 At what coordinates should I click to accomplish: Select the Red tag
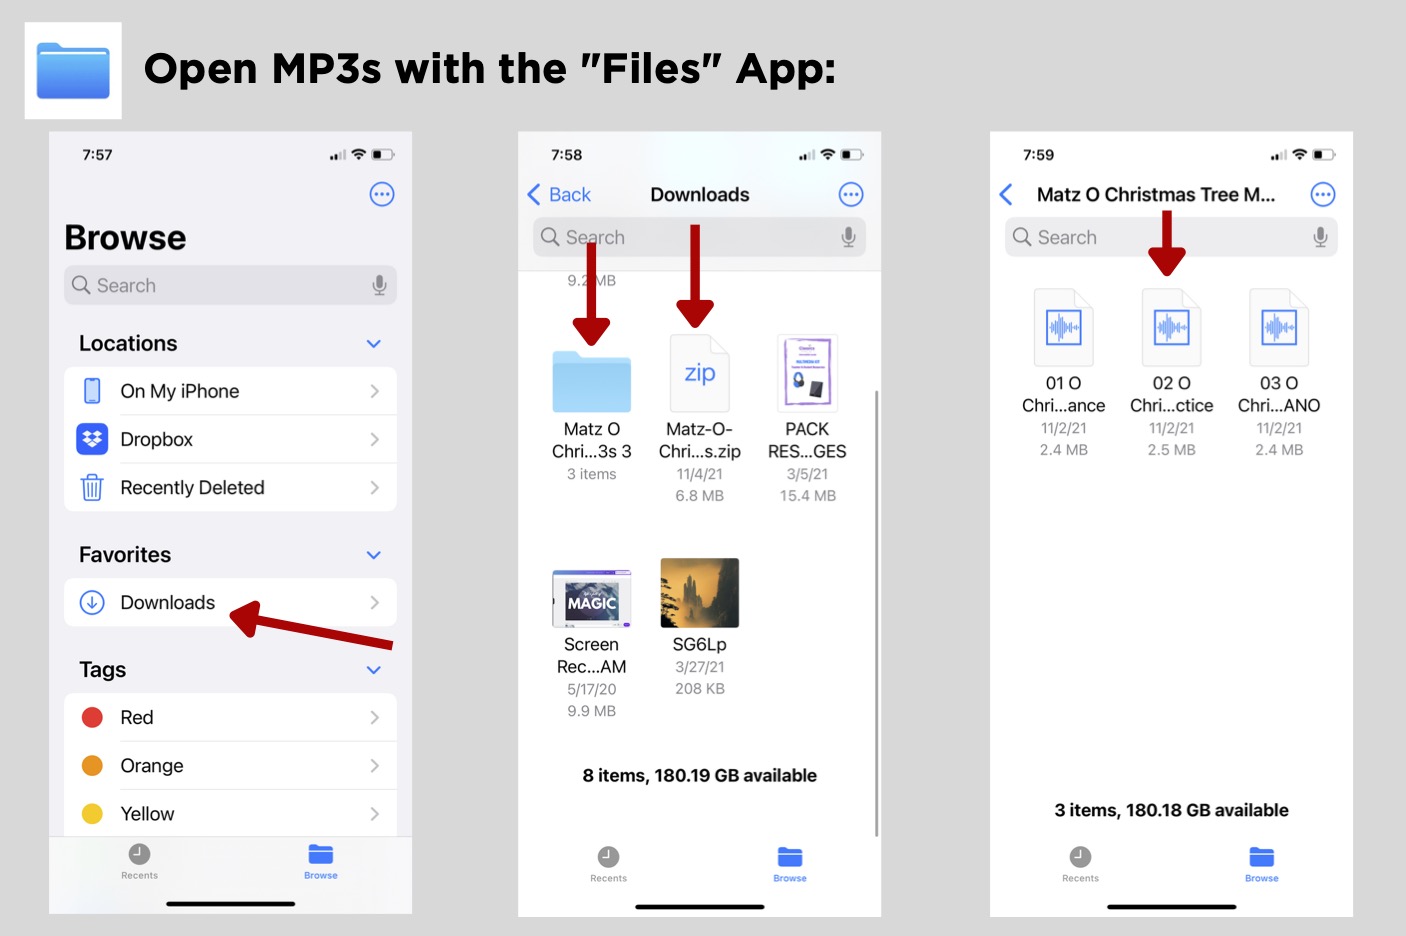136,717
